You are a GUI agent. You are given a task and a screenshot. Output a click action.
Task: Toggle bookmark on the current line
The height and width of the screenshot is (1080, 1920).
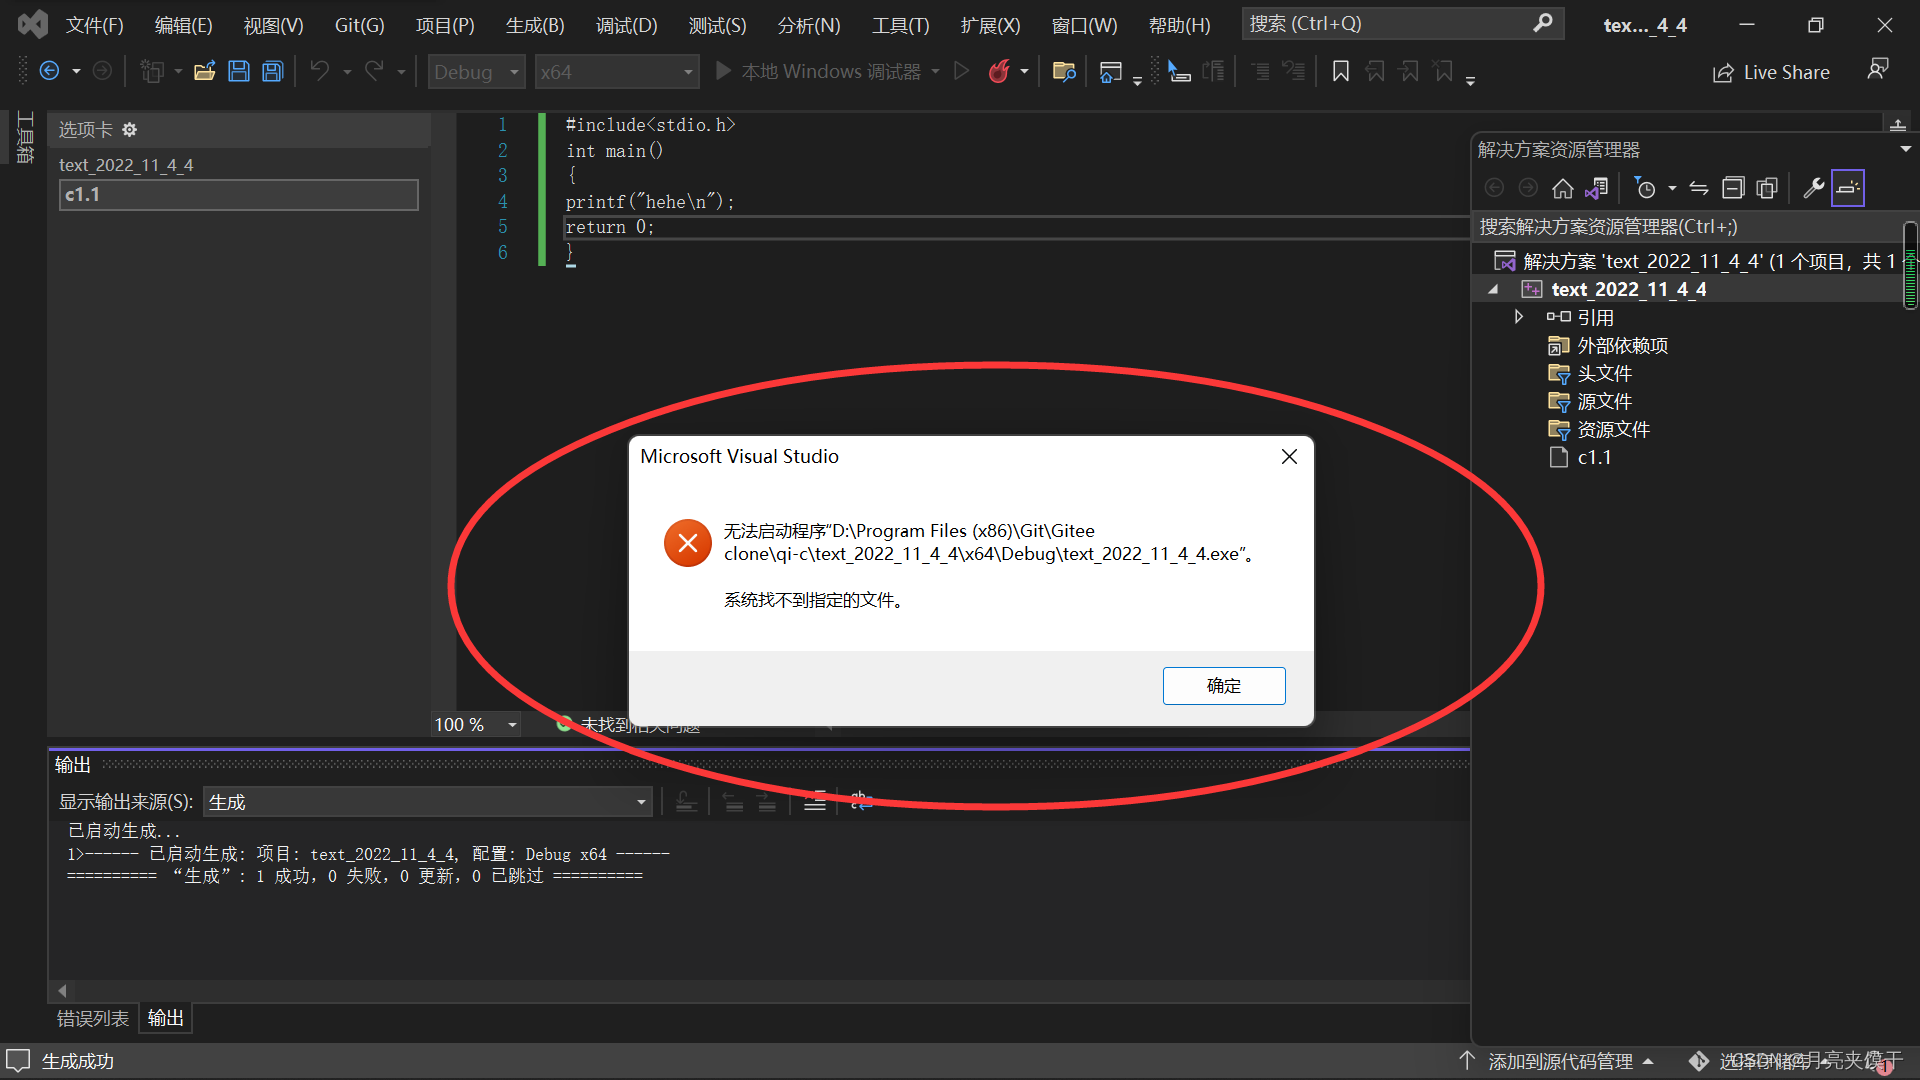(1341, 71)
